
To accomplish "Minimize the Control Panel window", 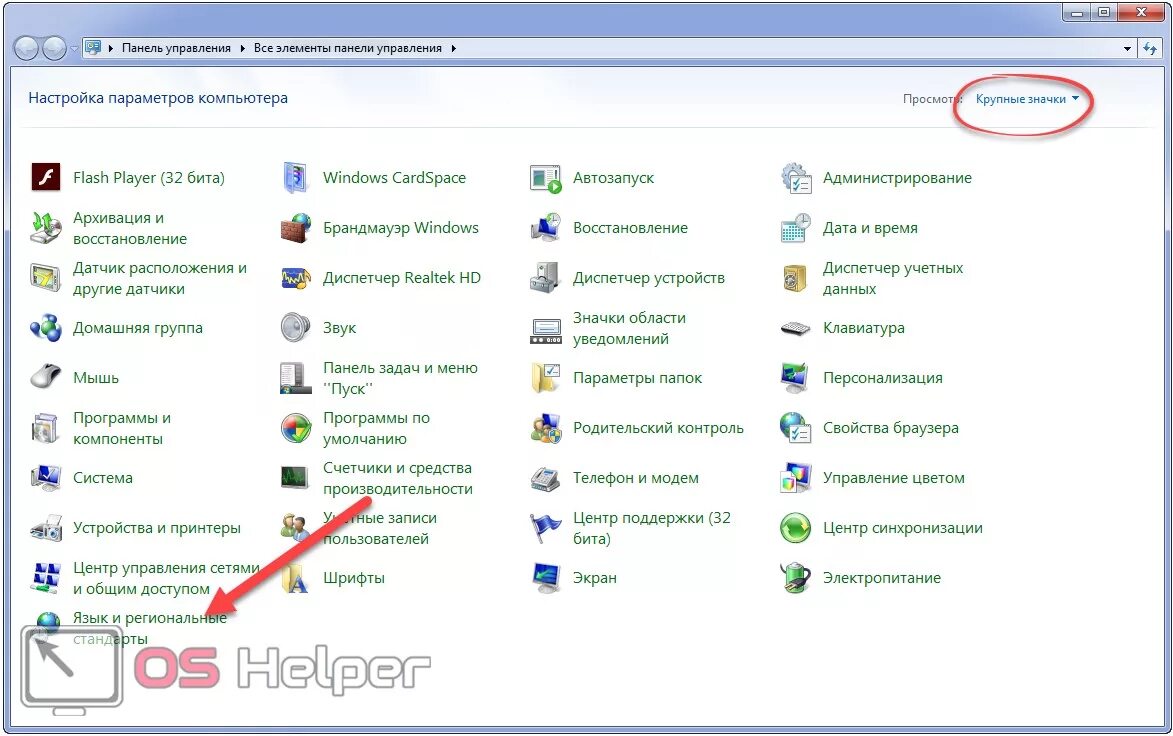I will 1076,13.
